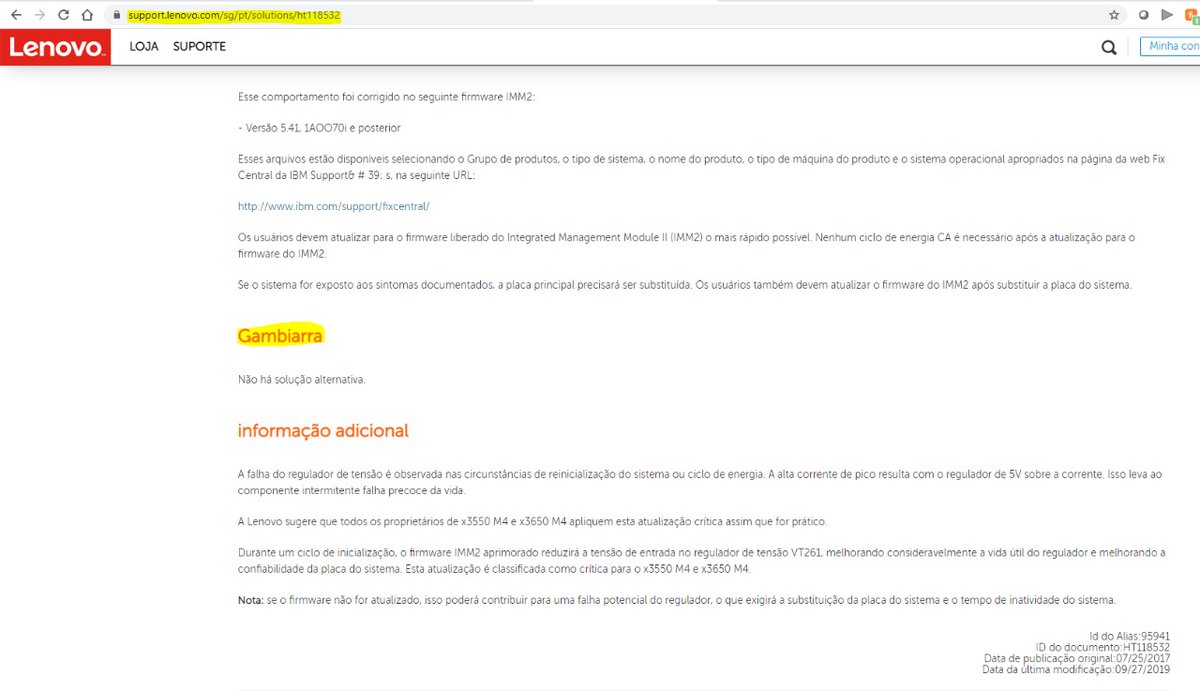Open the orange extension icon with badge
This screenshot has height=691, width=1200.
coord(1191,15)
